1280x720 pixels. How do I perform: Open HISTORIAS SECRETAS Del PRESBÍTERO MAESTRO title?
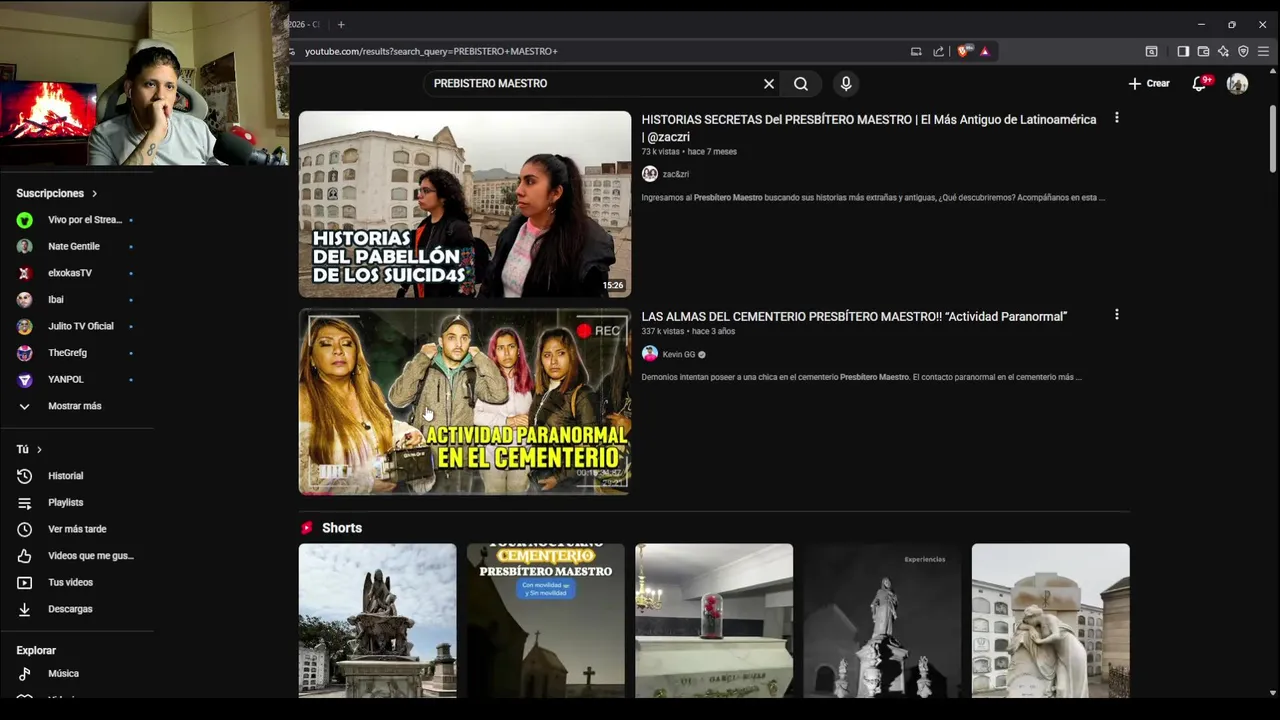[x=869, y=128]
